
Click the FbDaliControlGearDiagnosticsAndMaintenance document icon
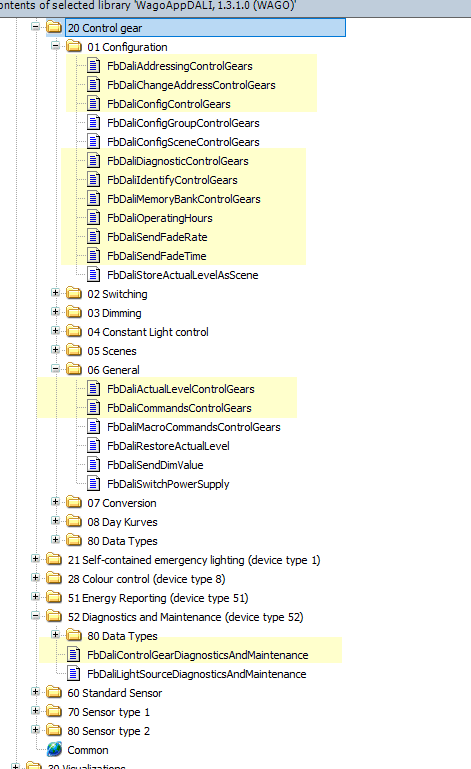click(74, 655)
